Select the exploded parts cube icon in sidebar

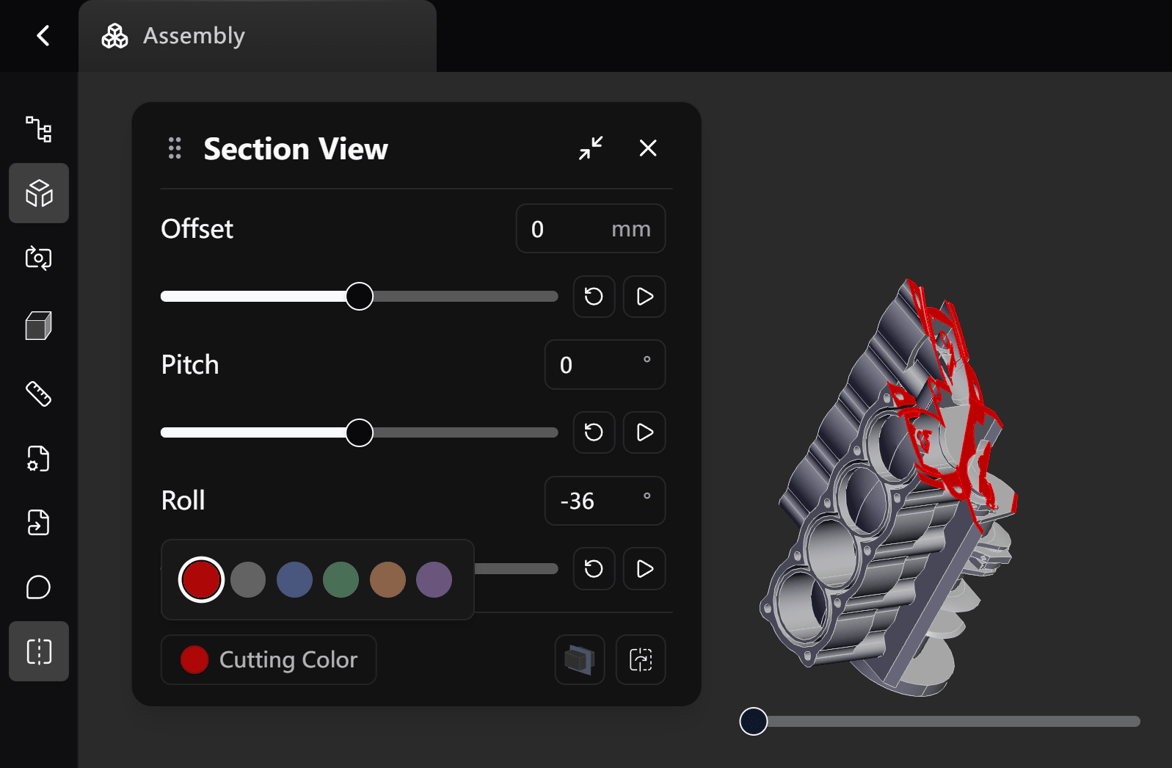[x=39, y=193]
